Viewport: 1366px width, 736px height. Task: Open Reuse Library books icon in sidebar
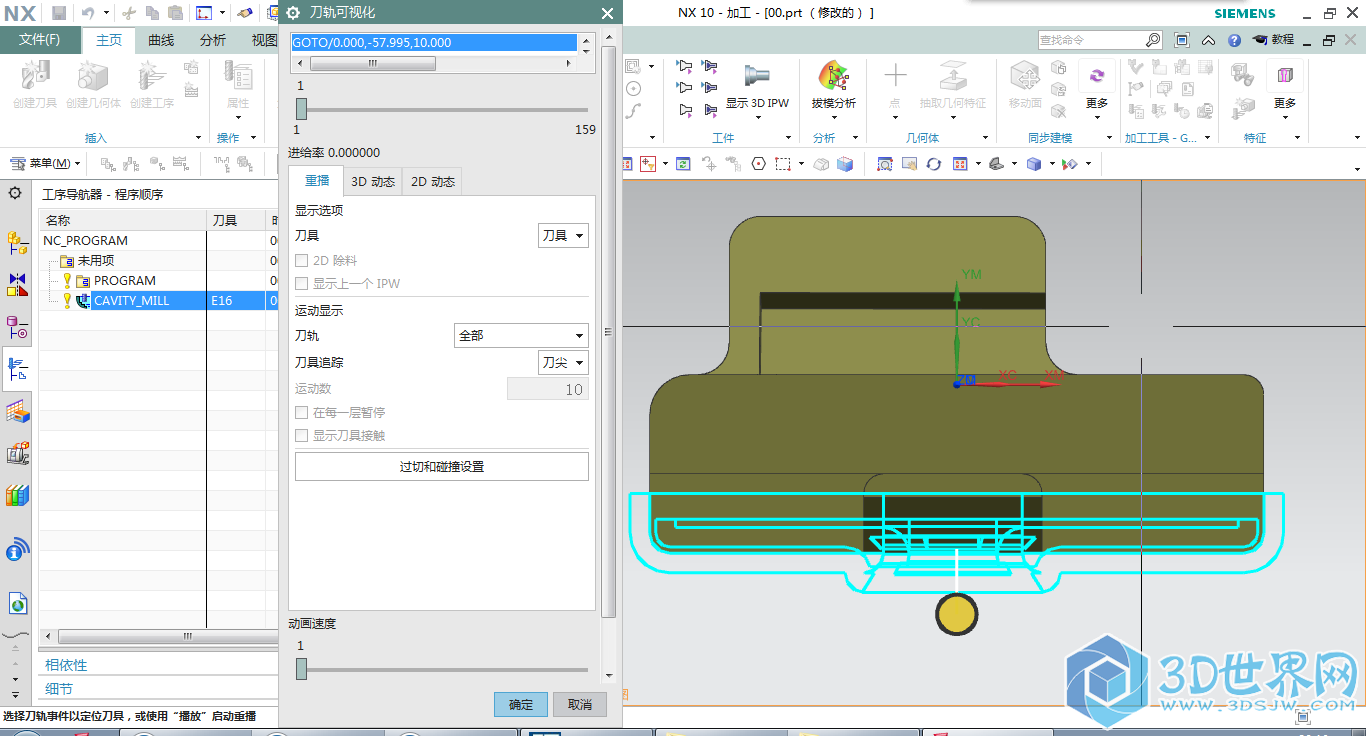click(17, 495)
